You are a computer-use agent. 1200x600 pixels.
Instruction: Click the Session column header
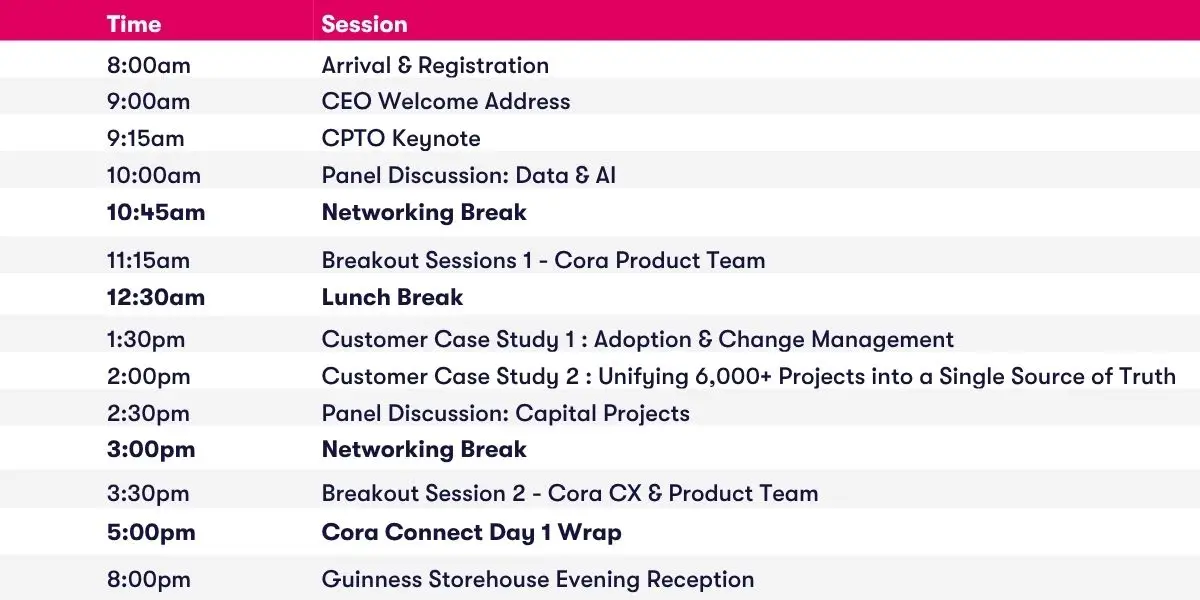tap(364, 24)
